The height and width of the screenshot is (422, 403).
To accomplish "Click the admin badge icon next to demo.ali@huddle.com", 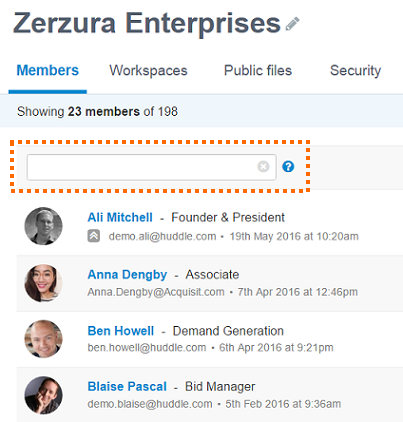I will click(94, 236).
